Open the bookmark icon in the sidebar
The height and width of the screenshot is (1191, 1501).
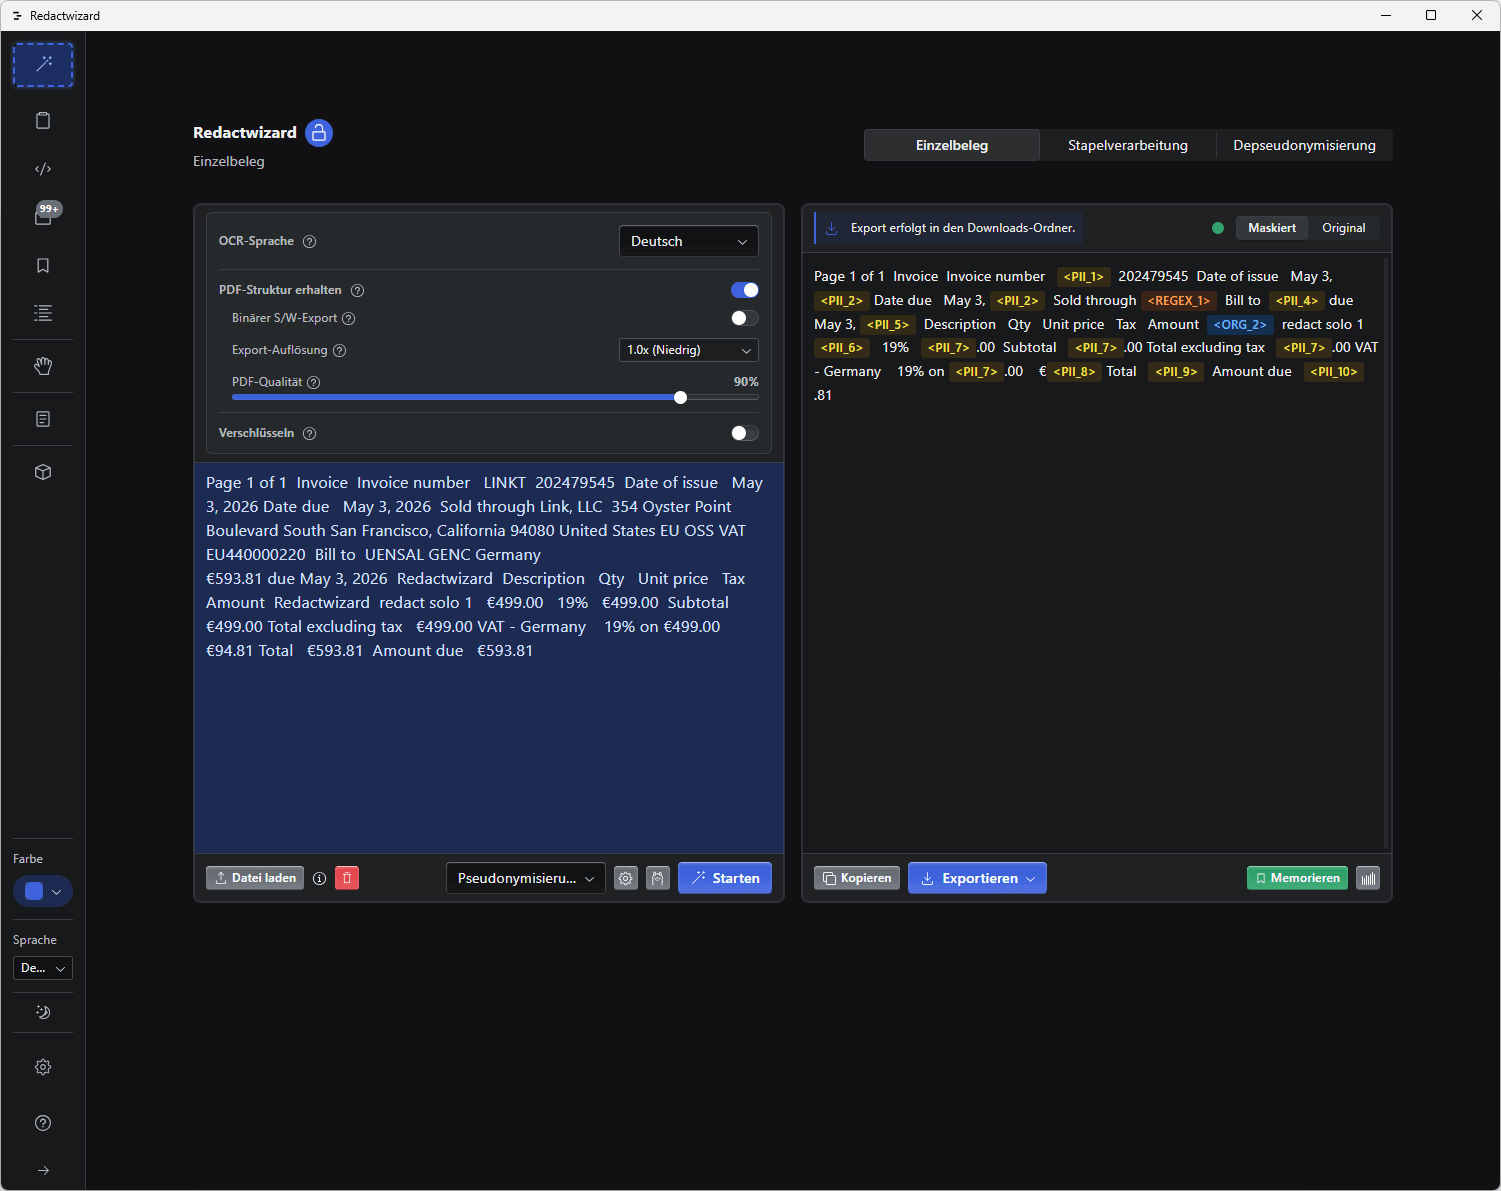pos(43,265)
